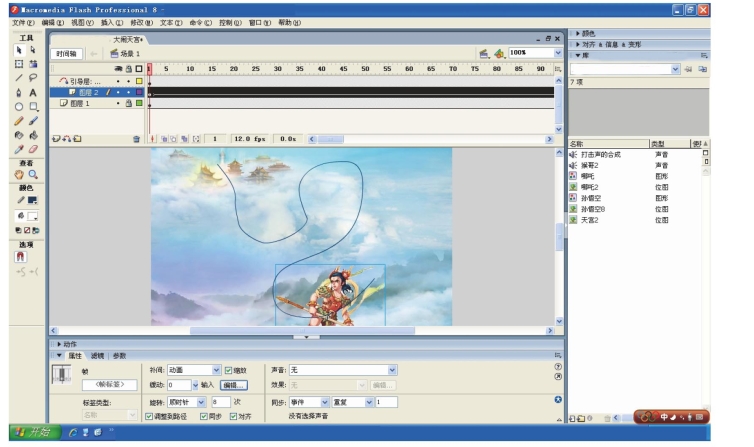Open the 控制 menu
The height and width of the screenshot is (447, 754).
[230, 23]
